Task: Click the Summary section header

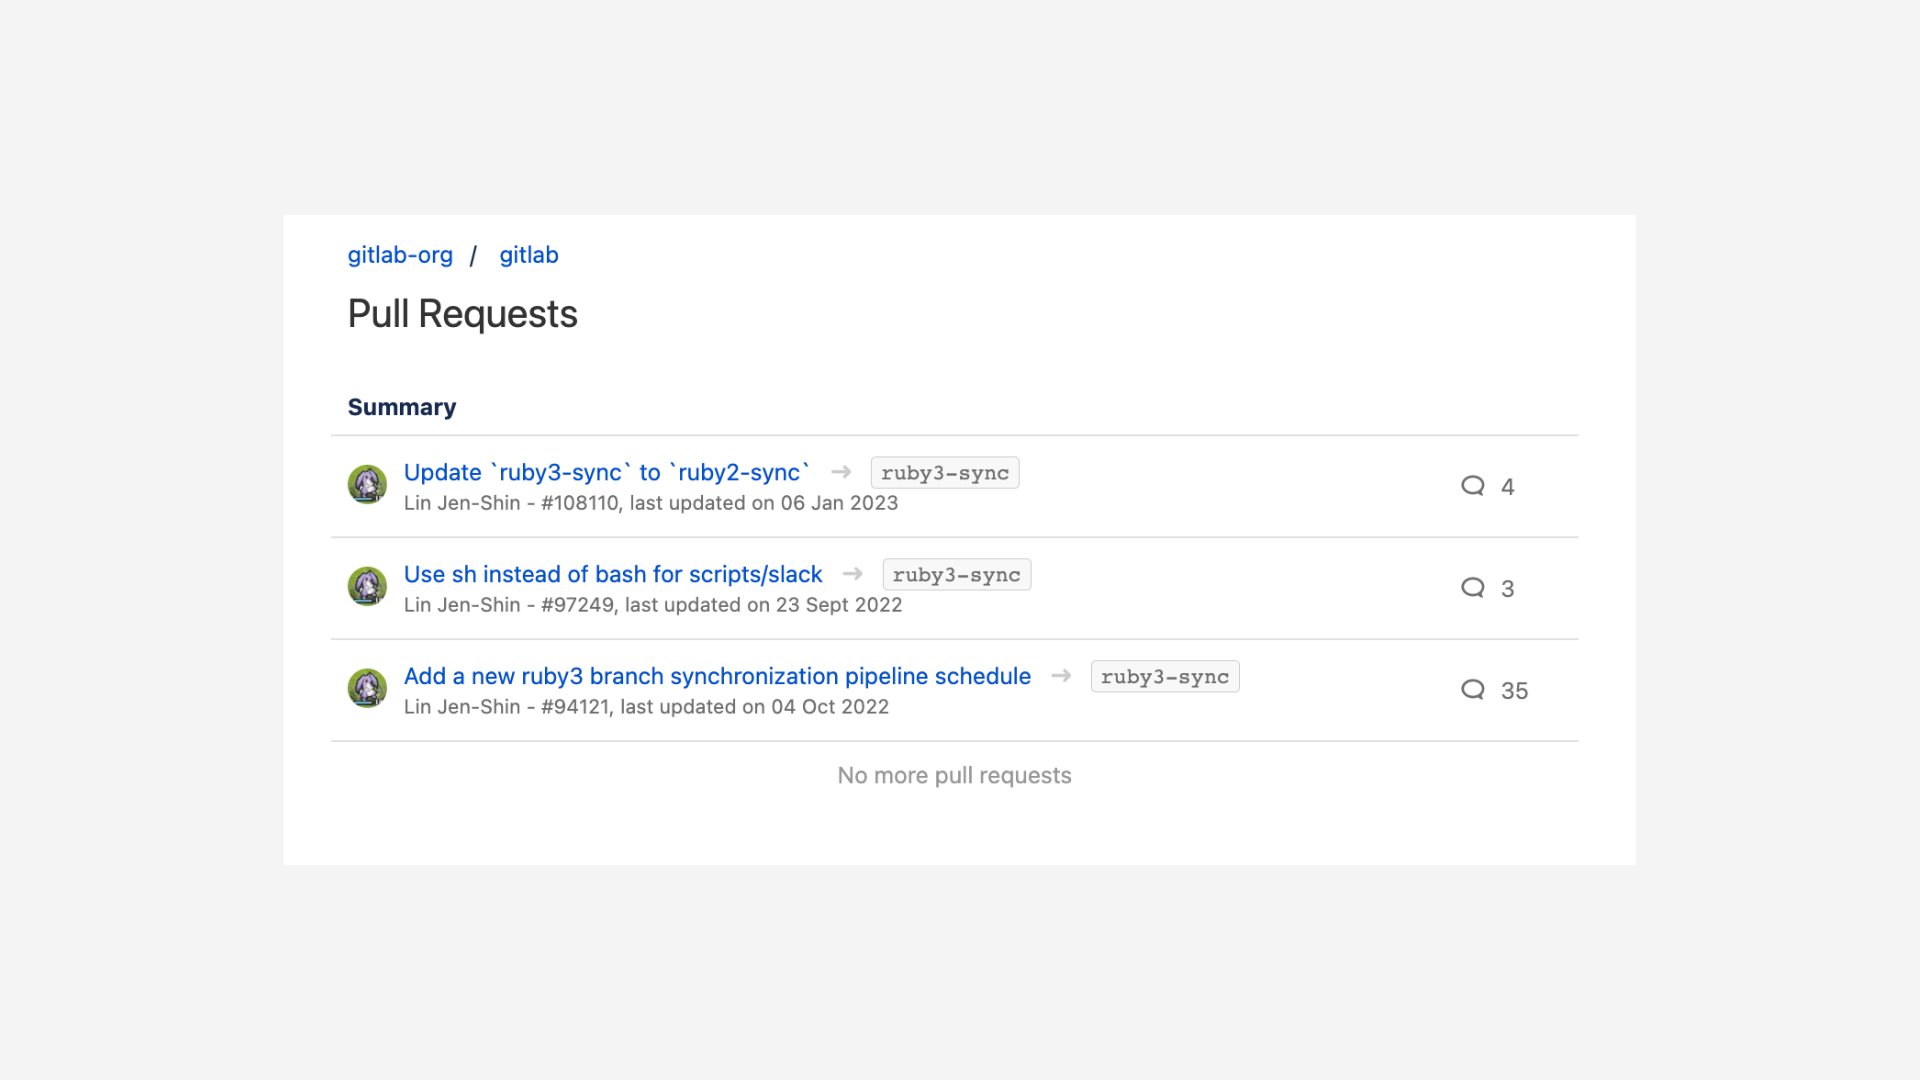Action: pyautogui.click(x=402, y=407)
